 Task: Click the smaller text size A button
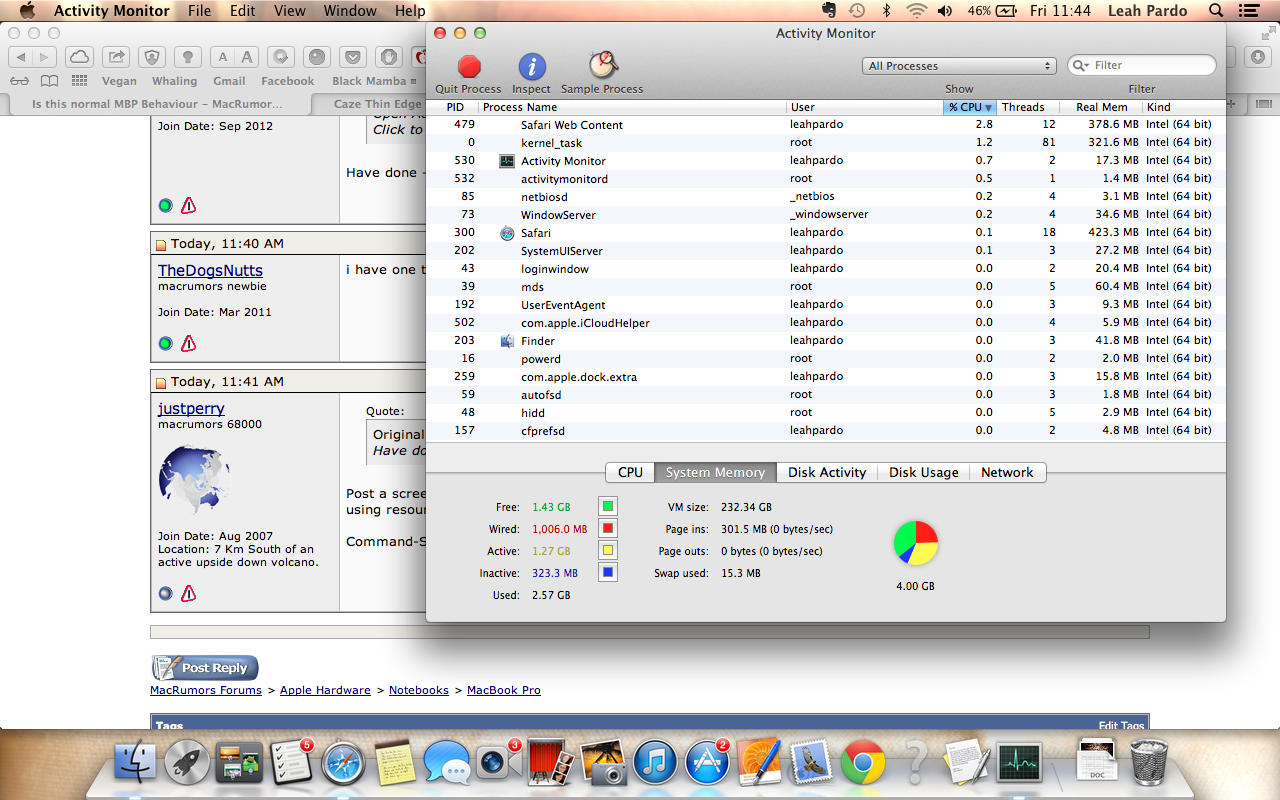pyautogui.click(x=223, y=57)
